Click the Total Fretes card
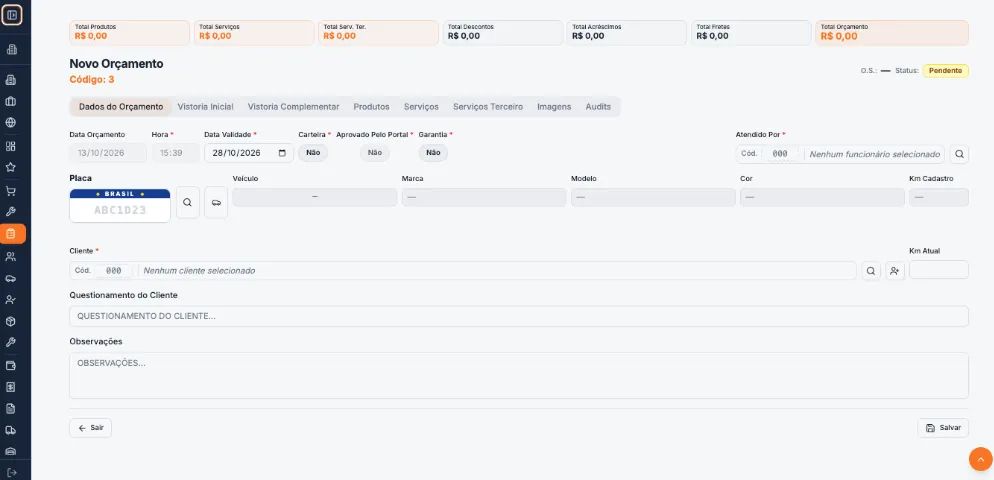Image resolution: width=994 pixels, height=480 pixels. coord(751,33)
